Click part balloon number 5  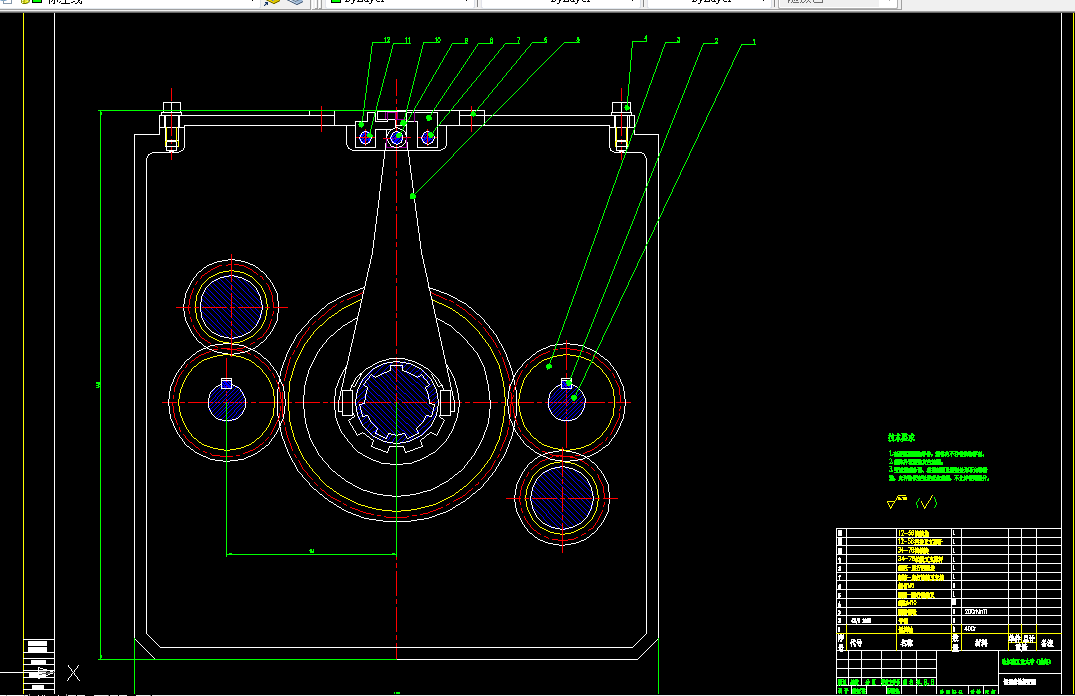pos(578,40)
